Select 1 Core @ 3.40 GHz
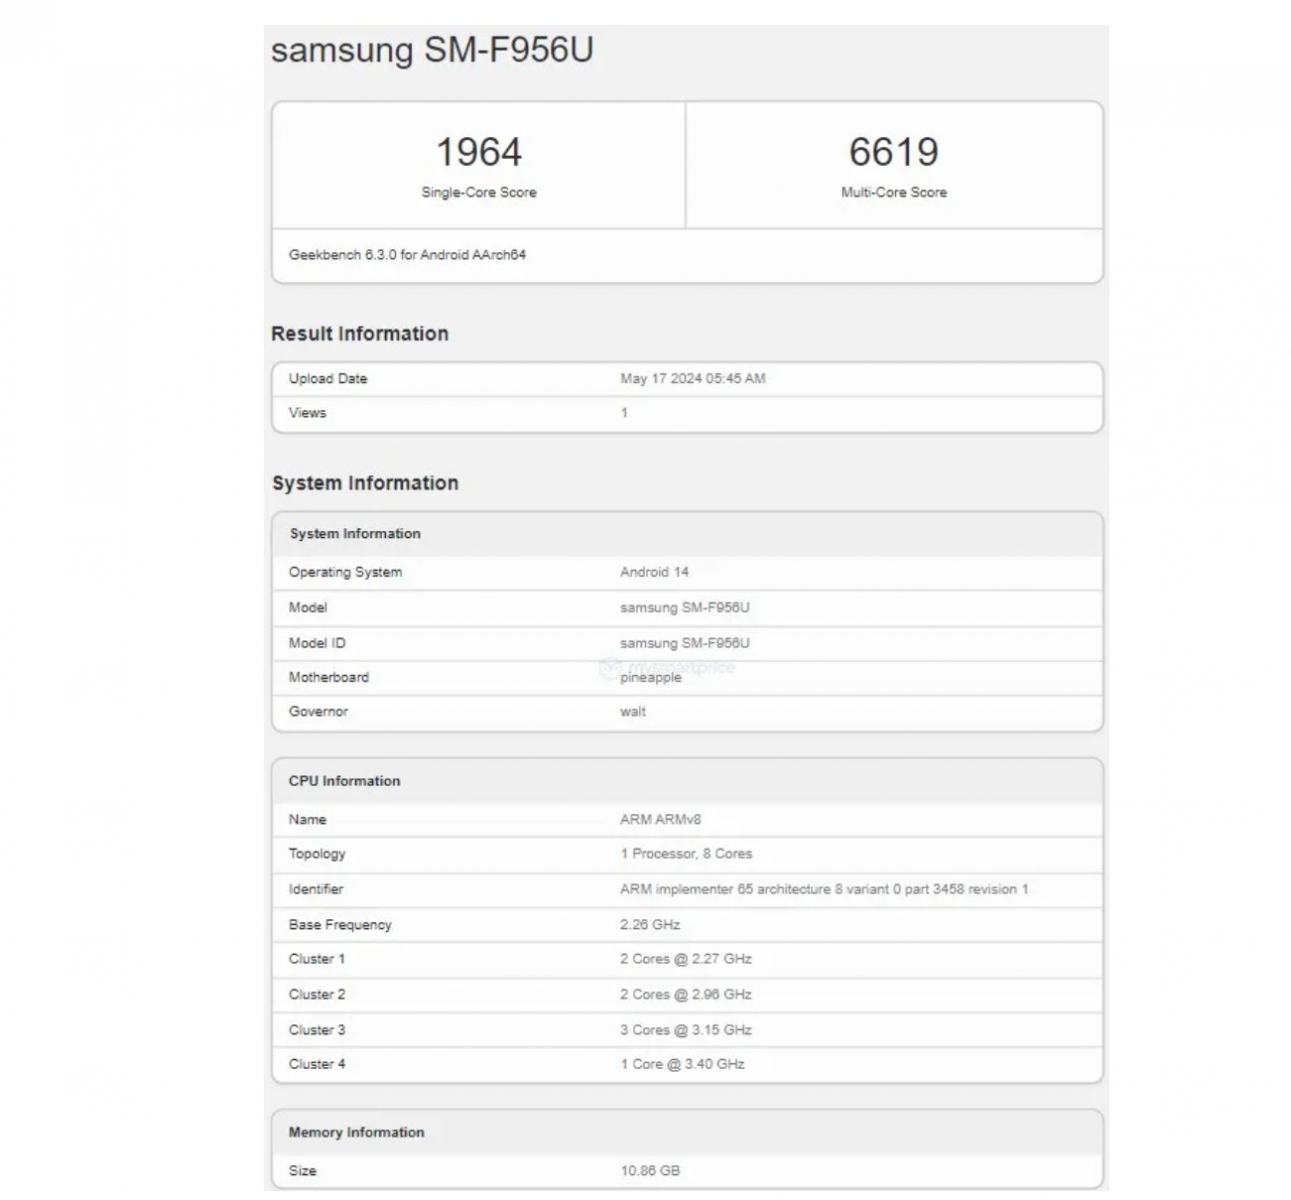The width and height of the screenshot is (1291, 1200). [x=682, y=1064]
